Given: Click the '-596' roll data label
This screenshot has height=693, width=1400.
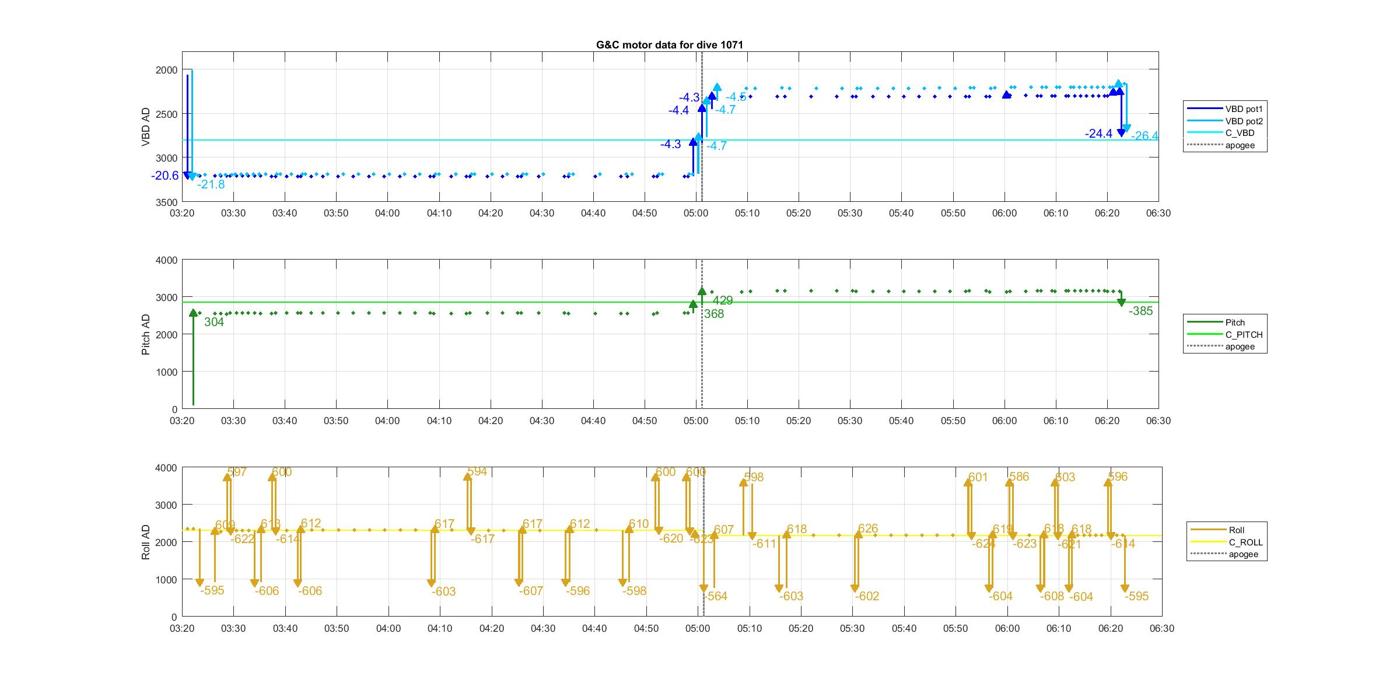Looking at the screenshot, I should [578, 592].
